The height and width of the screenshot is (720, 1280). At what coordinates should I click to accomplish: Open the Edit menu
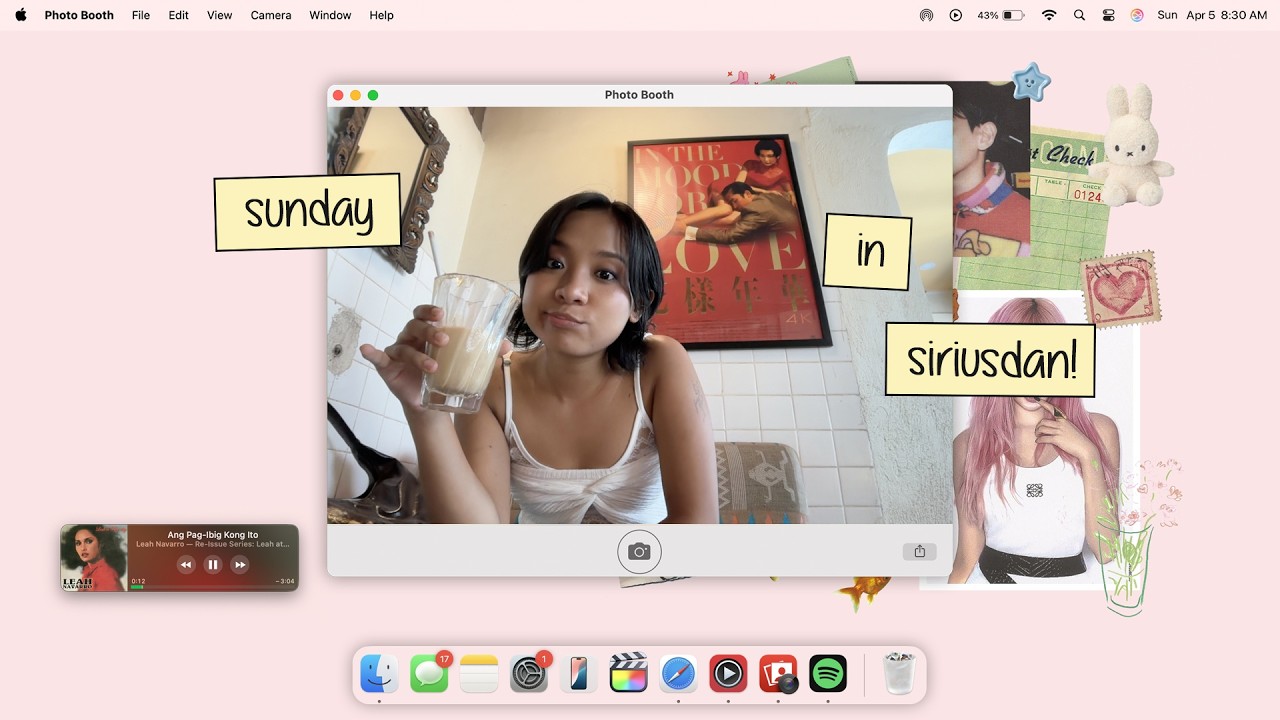point(179,15)
